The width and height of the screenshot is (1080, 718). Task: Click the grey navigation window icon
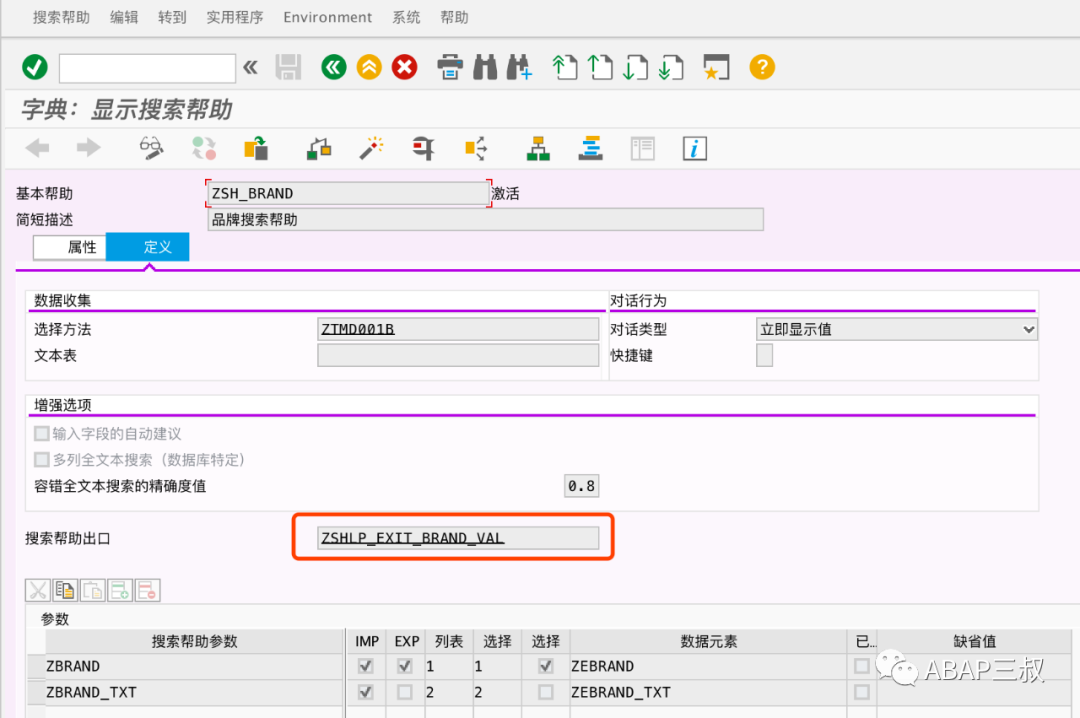pos(643,147)
